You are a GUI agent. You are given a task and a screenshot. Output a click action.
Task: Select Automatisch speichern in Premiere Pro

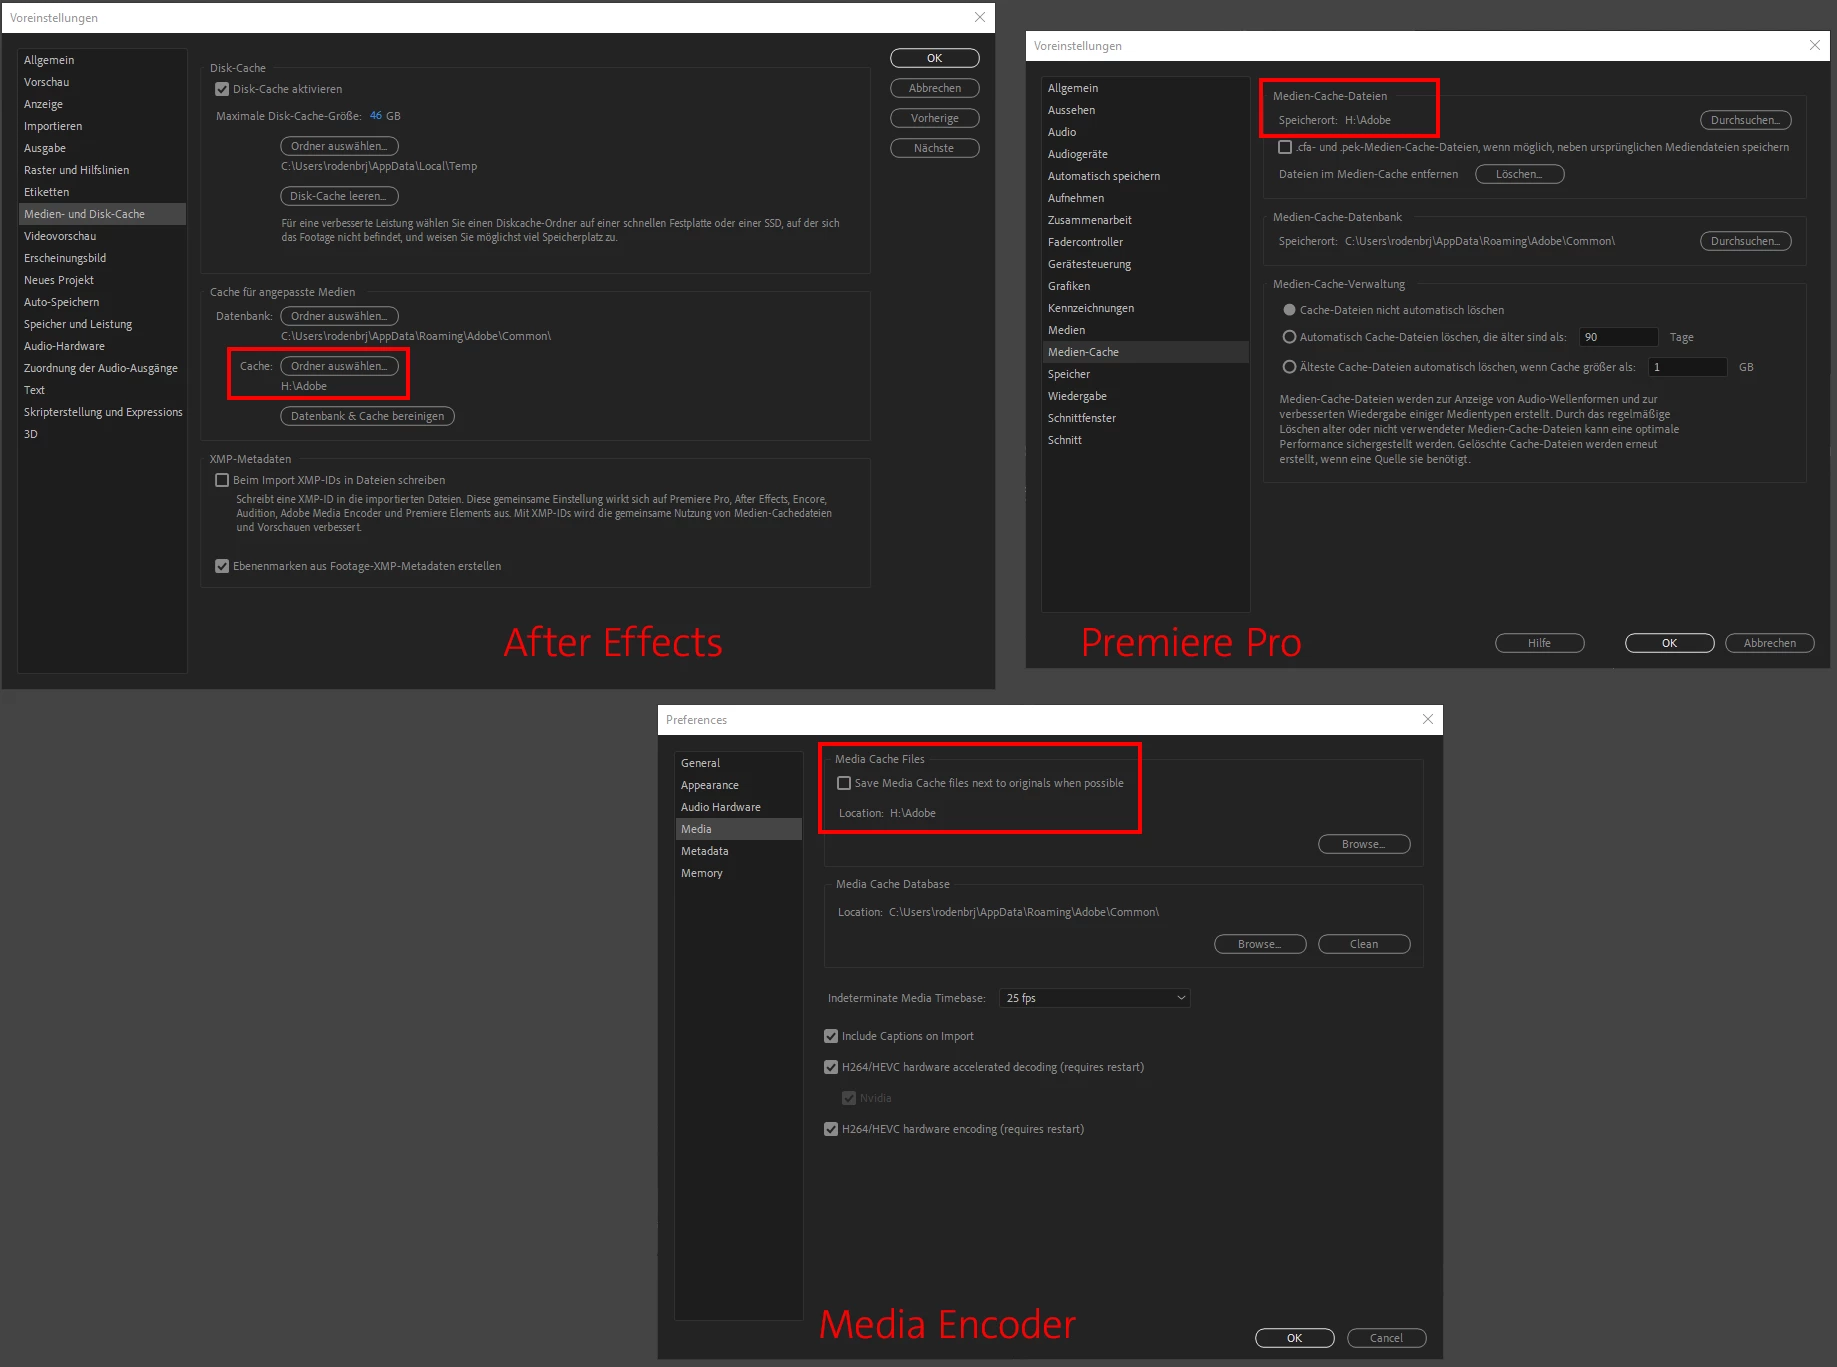point(1145,176)
